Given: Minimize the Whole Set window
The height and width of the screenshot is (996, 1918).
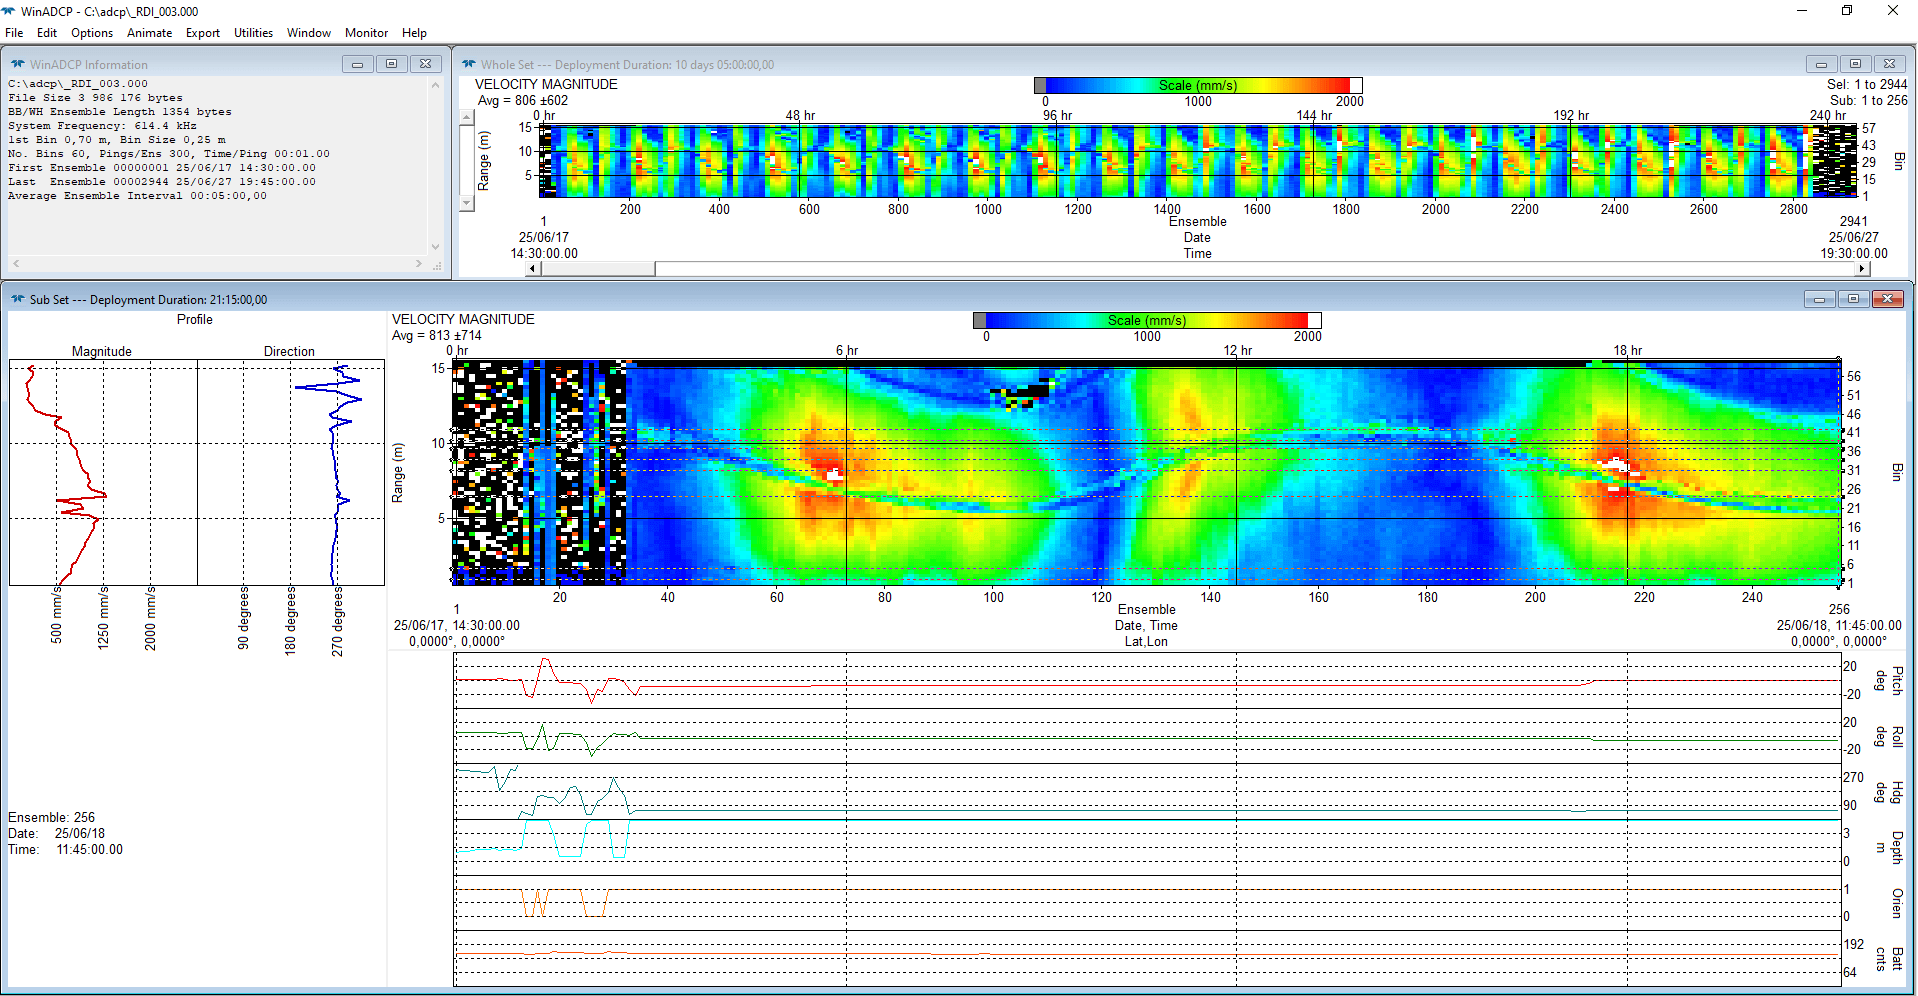Looking at the screenshot, I should click(x=1821, y=64).
